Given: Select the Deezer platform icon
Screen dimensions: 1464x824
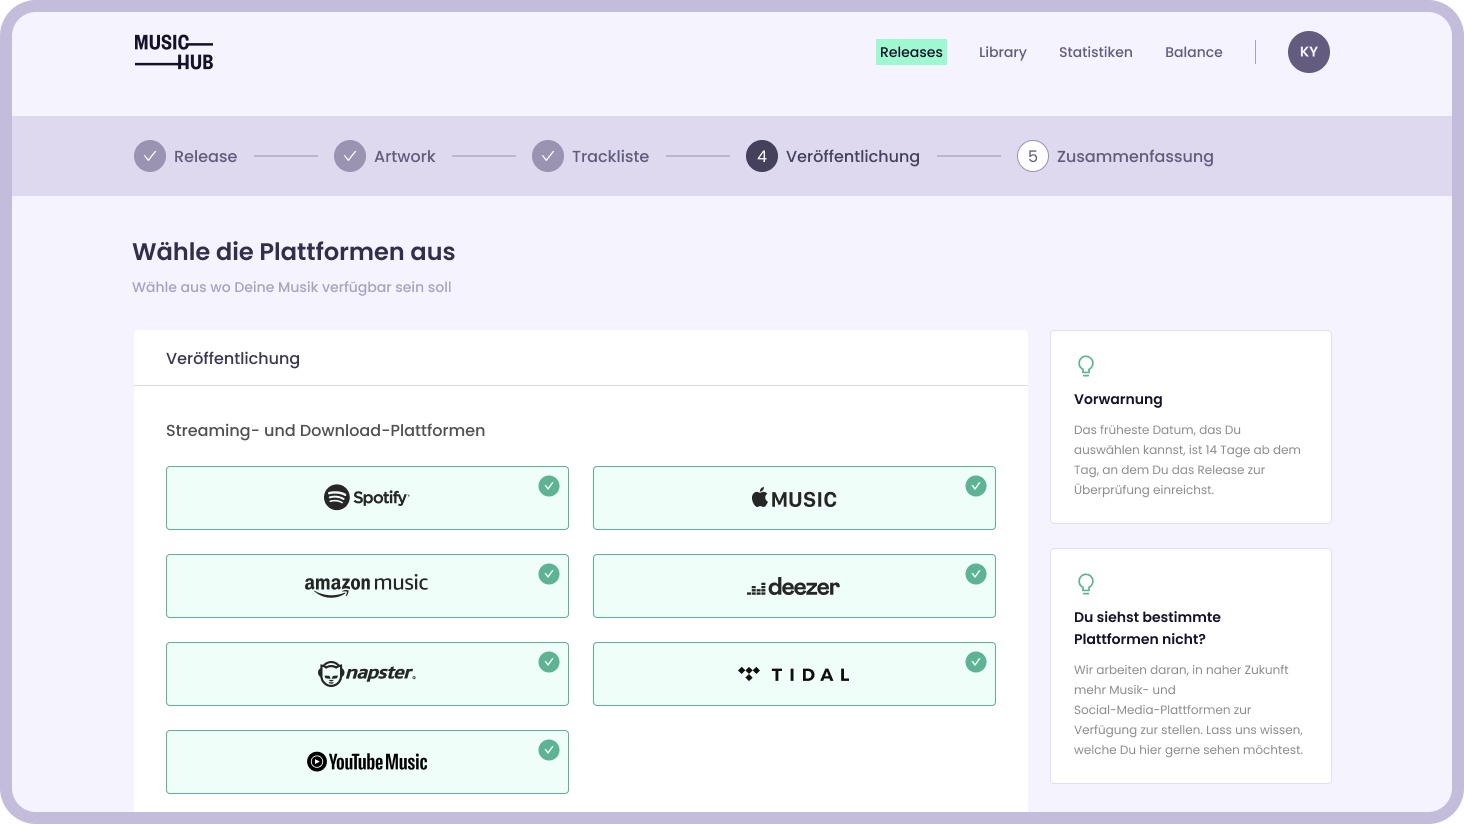Looking at the screenshot, I should point(795,586).
